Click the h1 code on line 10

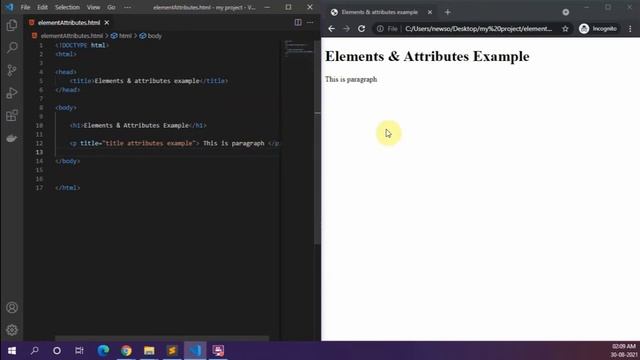pos(138,125)
